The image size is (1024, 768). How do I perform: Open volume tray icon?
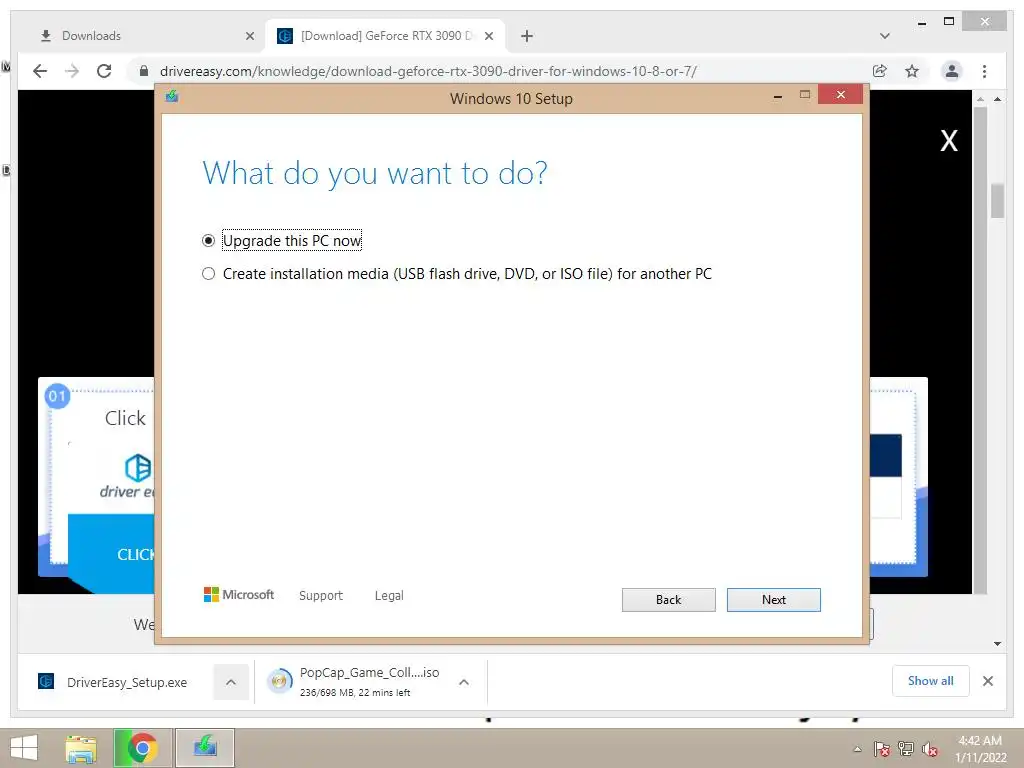930,749
